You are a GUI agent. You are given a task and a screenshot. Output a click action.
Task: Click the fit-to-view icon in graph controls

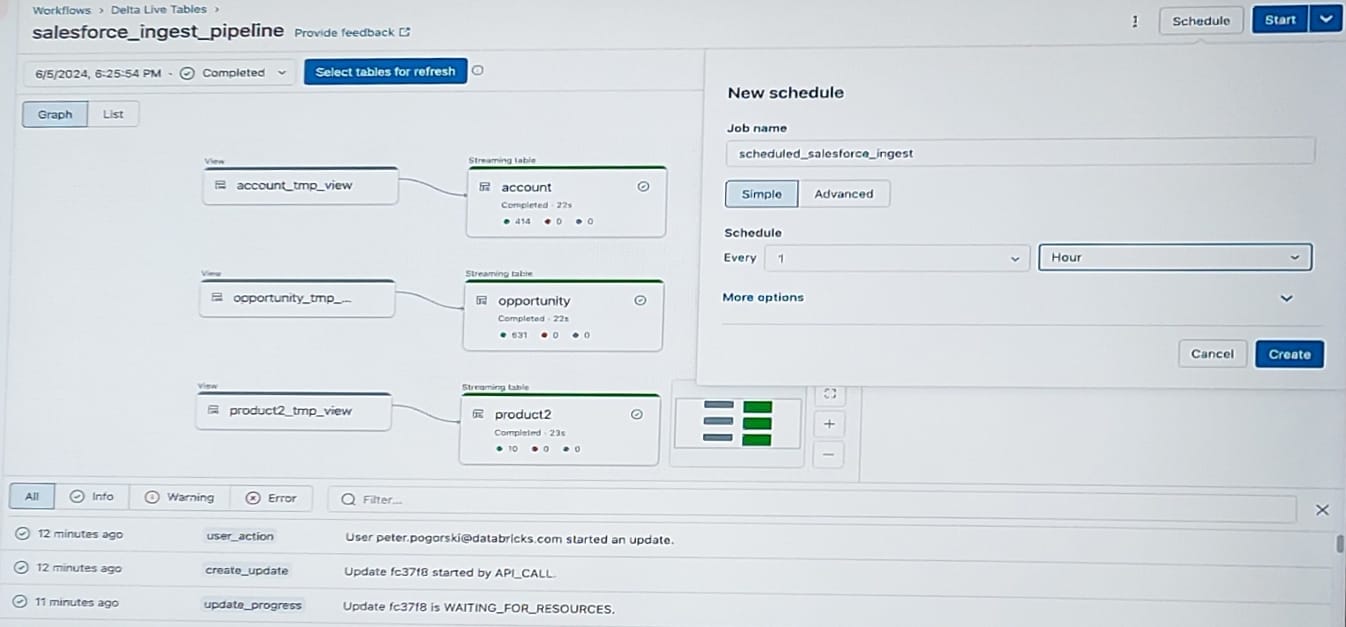pos(829,394)
